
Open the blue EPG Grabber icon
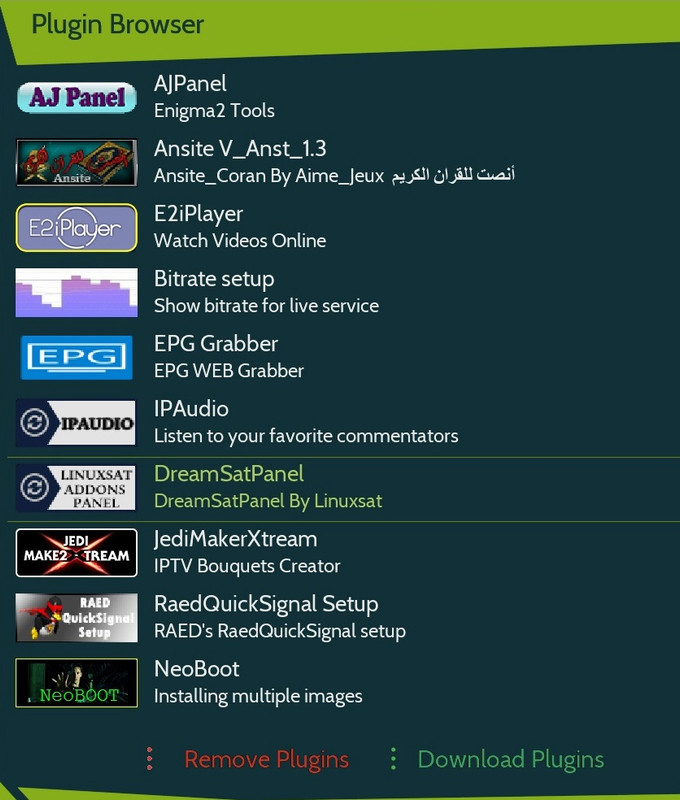pyautogui.click(x=77, y=357)
